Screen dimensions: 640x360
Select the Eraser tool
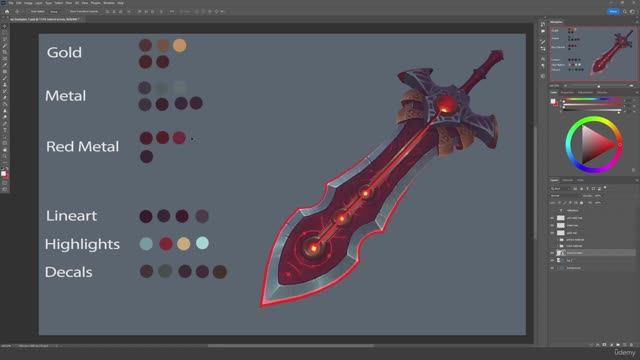pyautogui.click(x=4, y=98)
